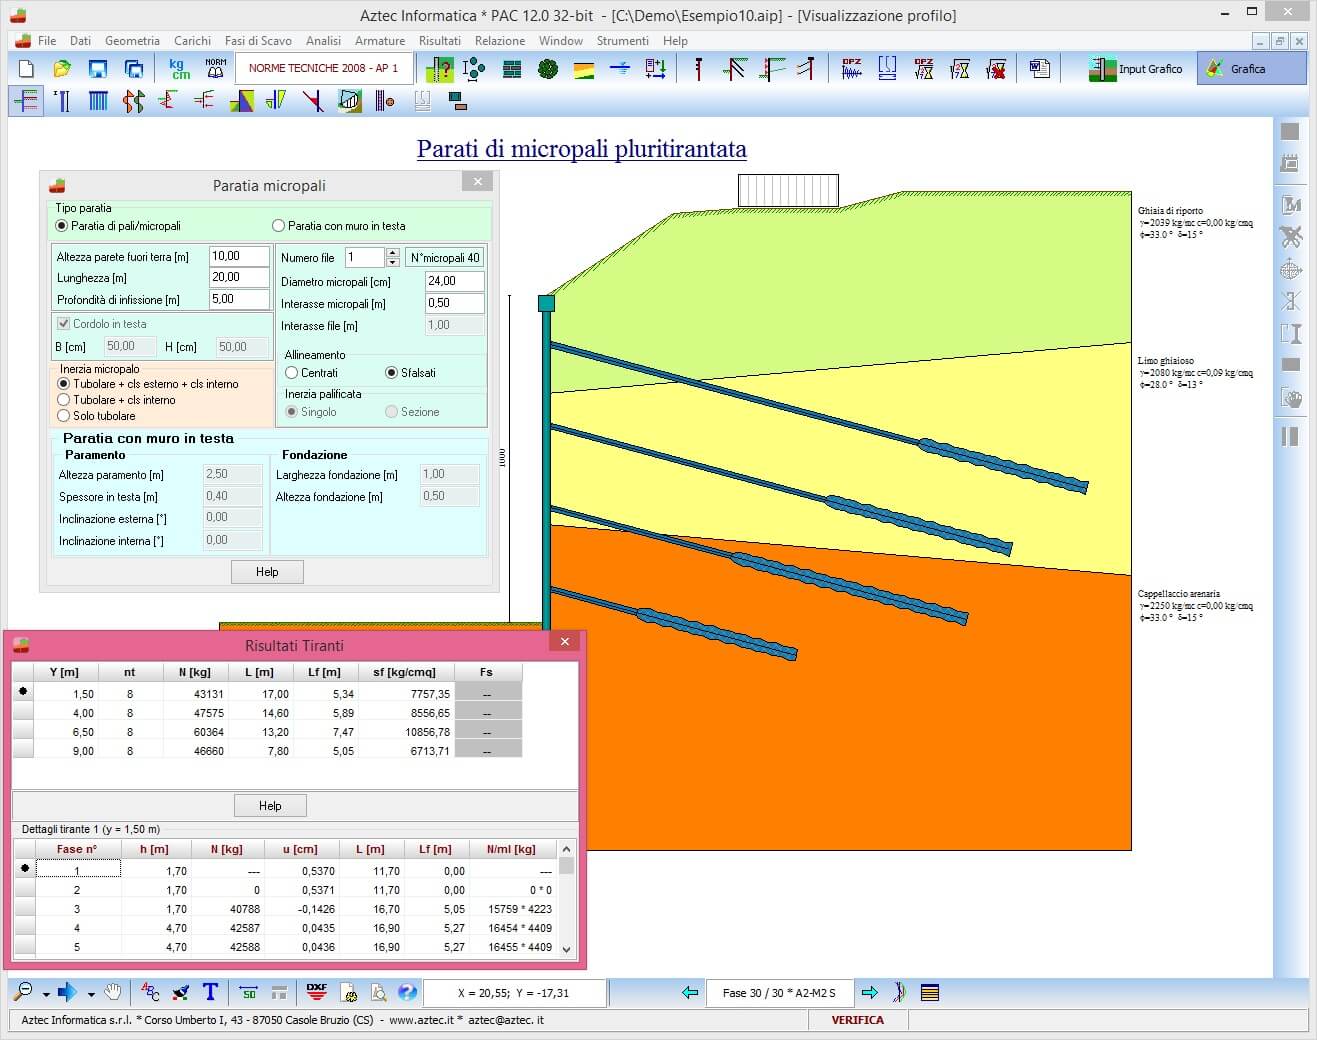Click the brick wall material icon
Viewport: 1317px width, 1040px height.
[x=512, y=69]
